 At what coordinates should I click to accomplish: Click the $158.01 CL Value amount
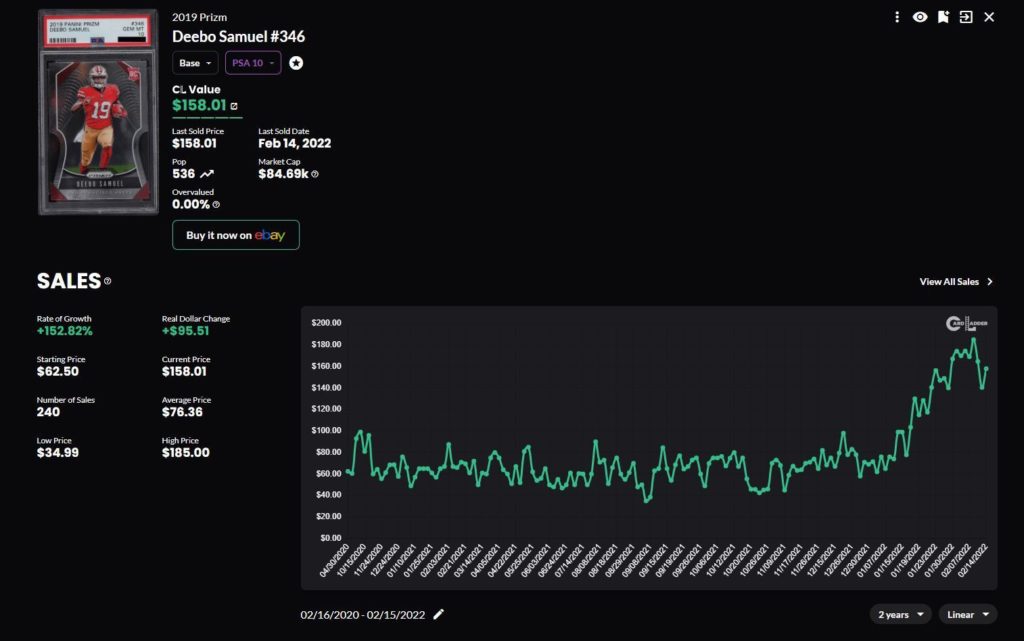[x=199, y=105]
